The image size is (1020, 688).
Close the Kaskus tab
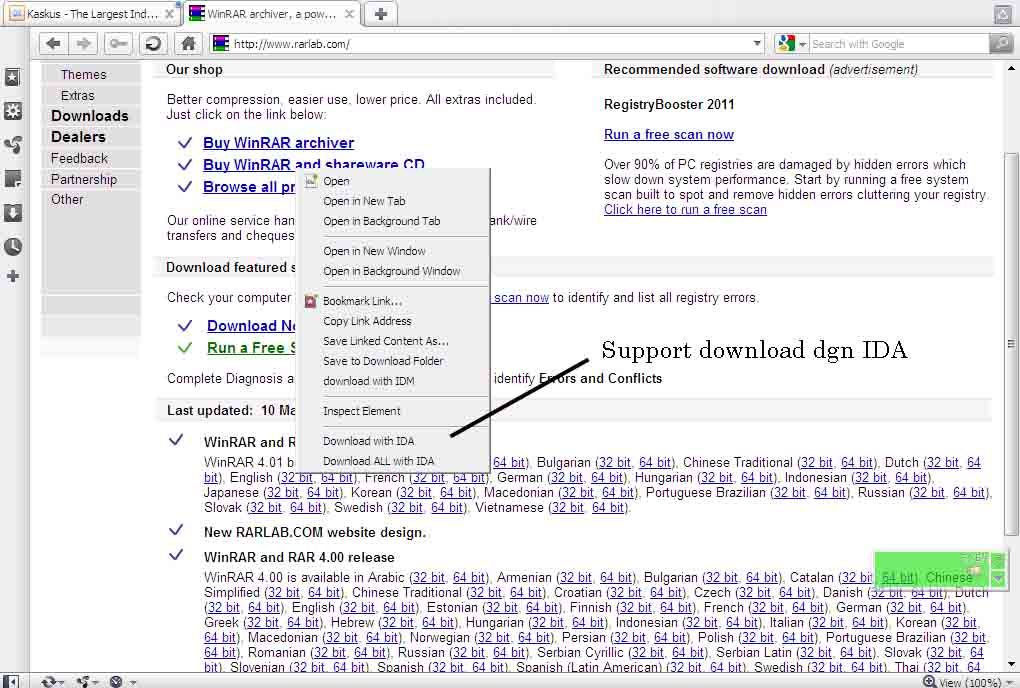pos(169,14)
